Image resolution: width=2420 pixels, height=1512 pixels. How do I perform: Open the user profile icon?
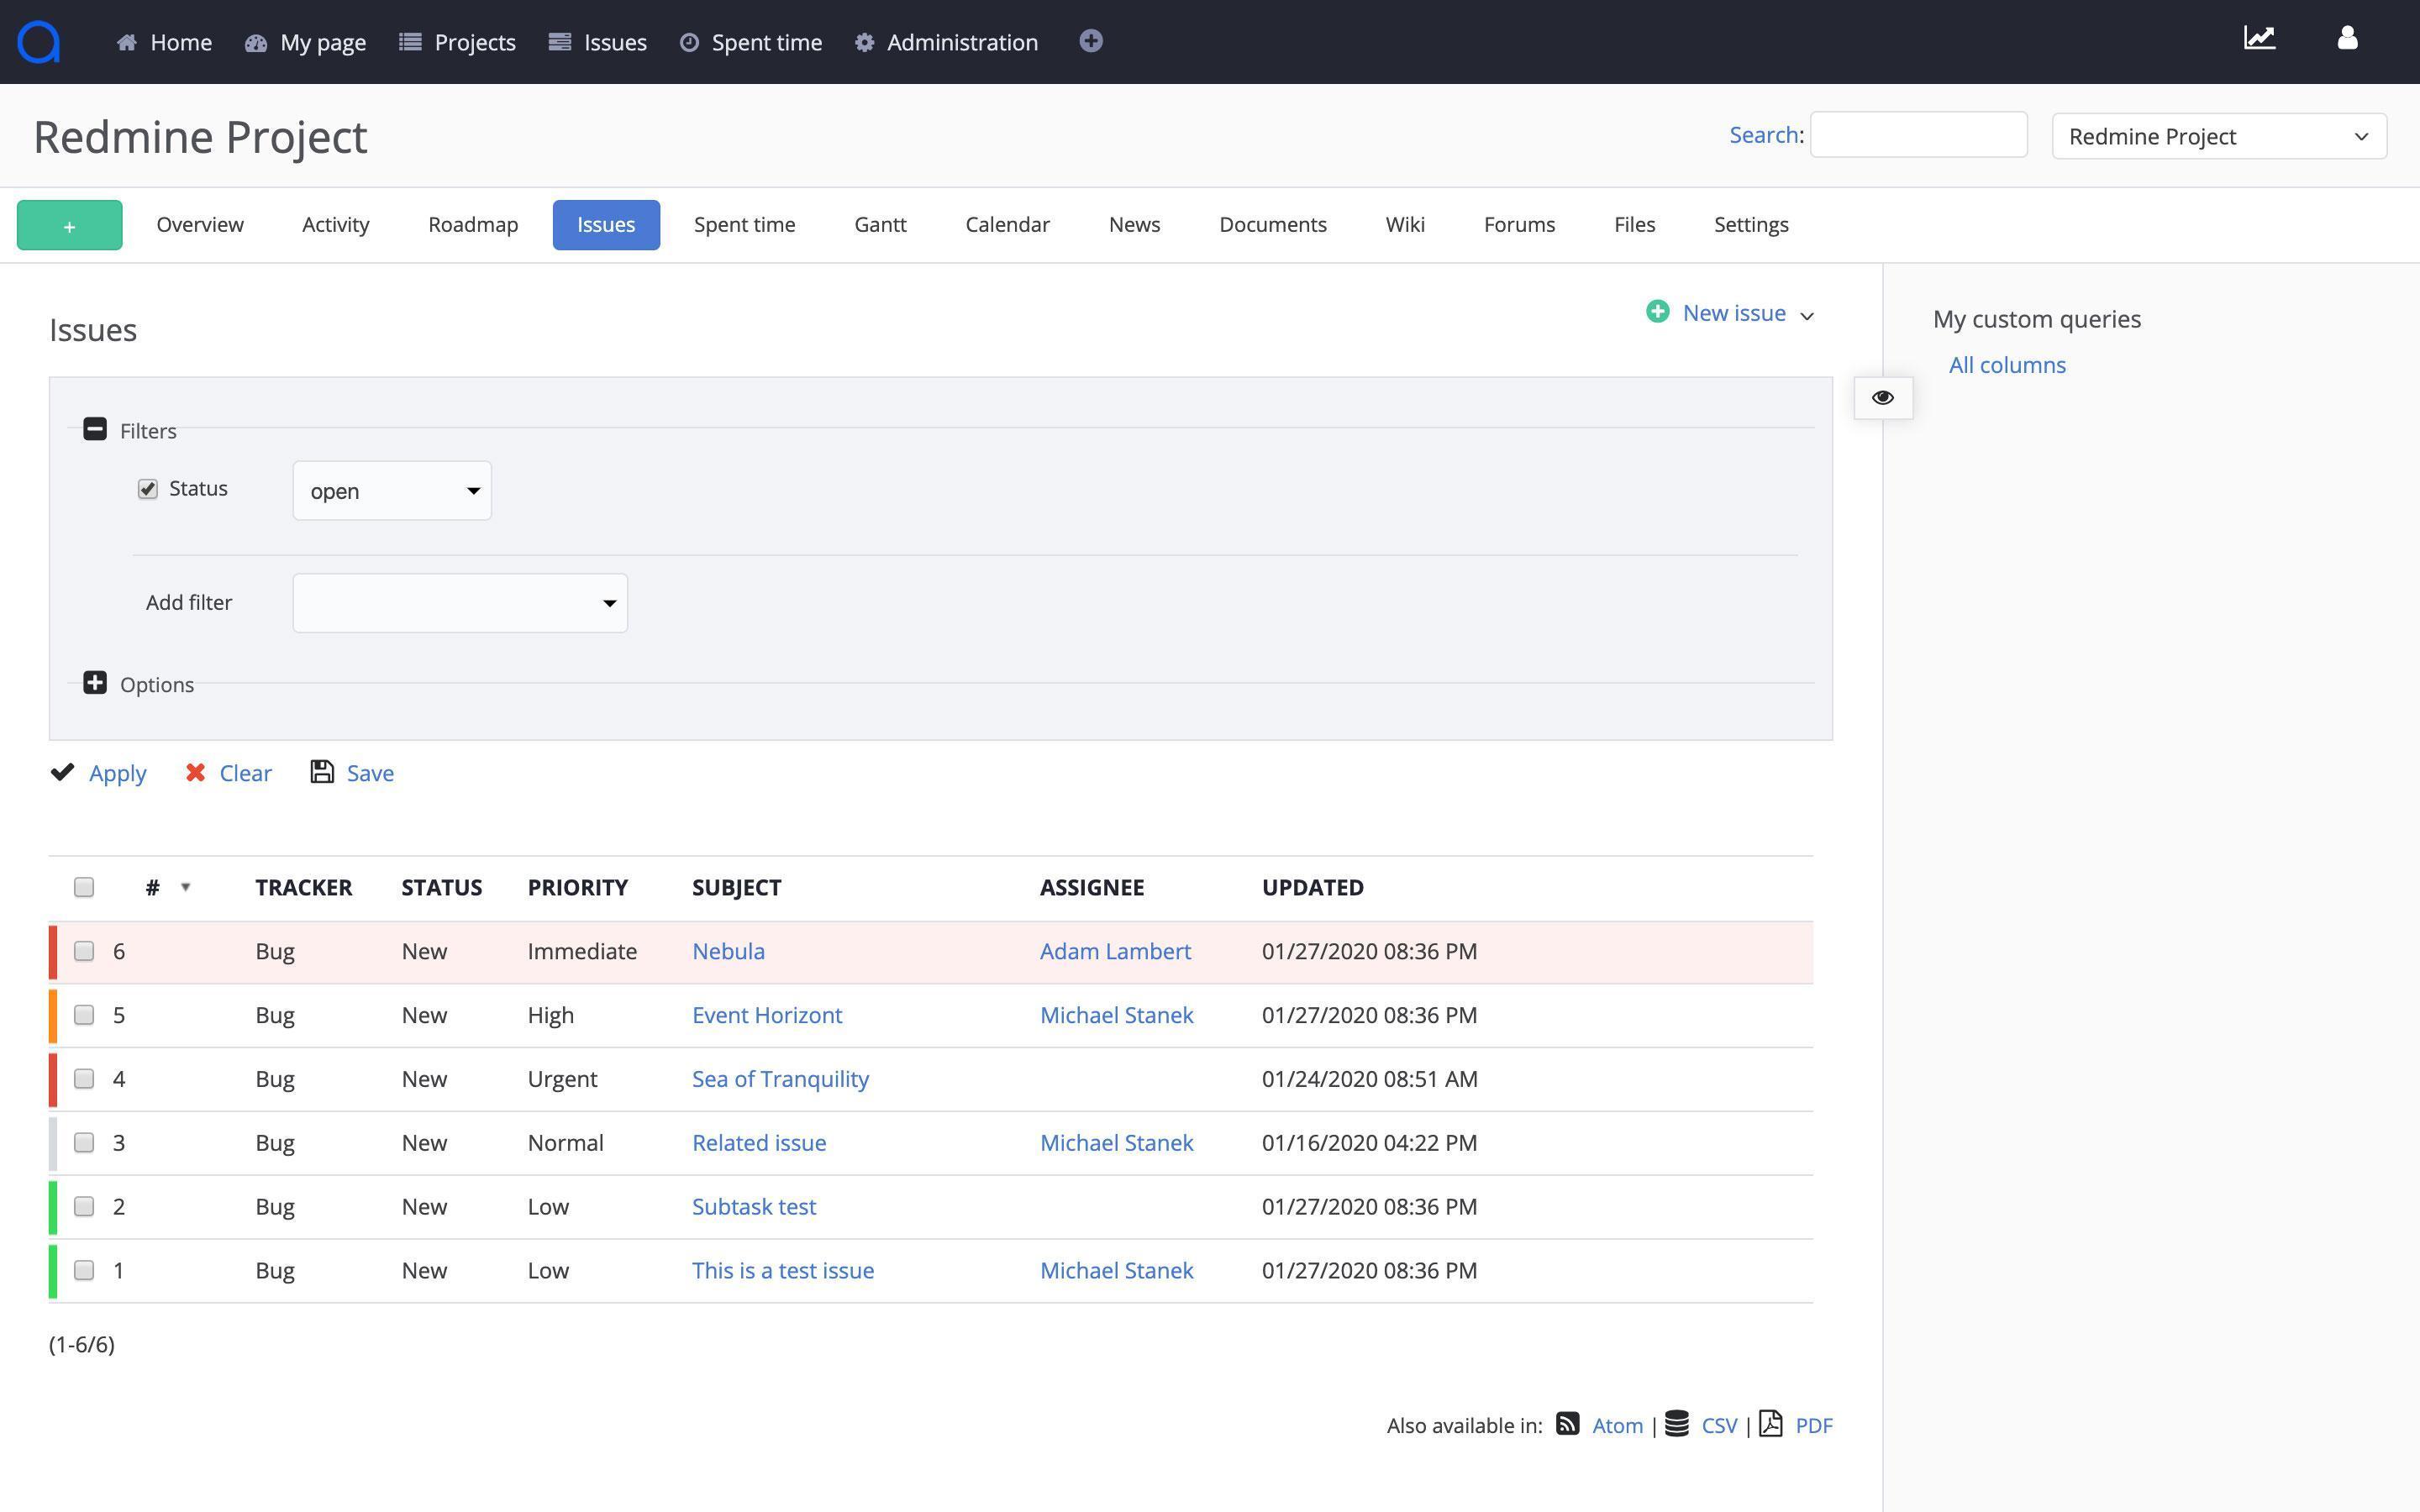click(2347, 38)
